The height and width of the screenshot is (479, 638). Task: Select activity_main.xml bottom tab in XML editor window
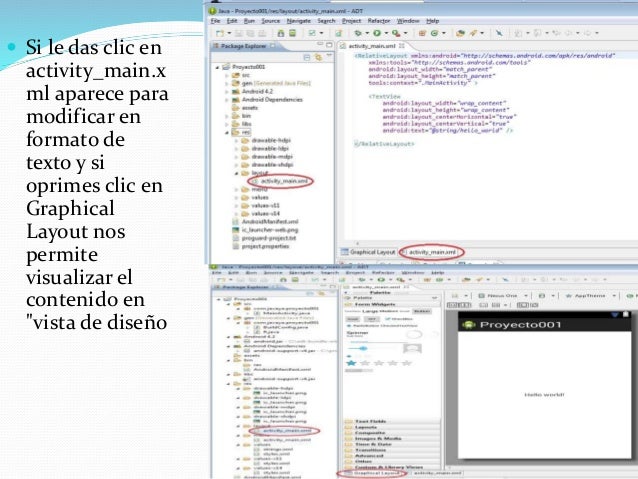[432, 252]
